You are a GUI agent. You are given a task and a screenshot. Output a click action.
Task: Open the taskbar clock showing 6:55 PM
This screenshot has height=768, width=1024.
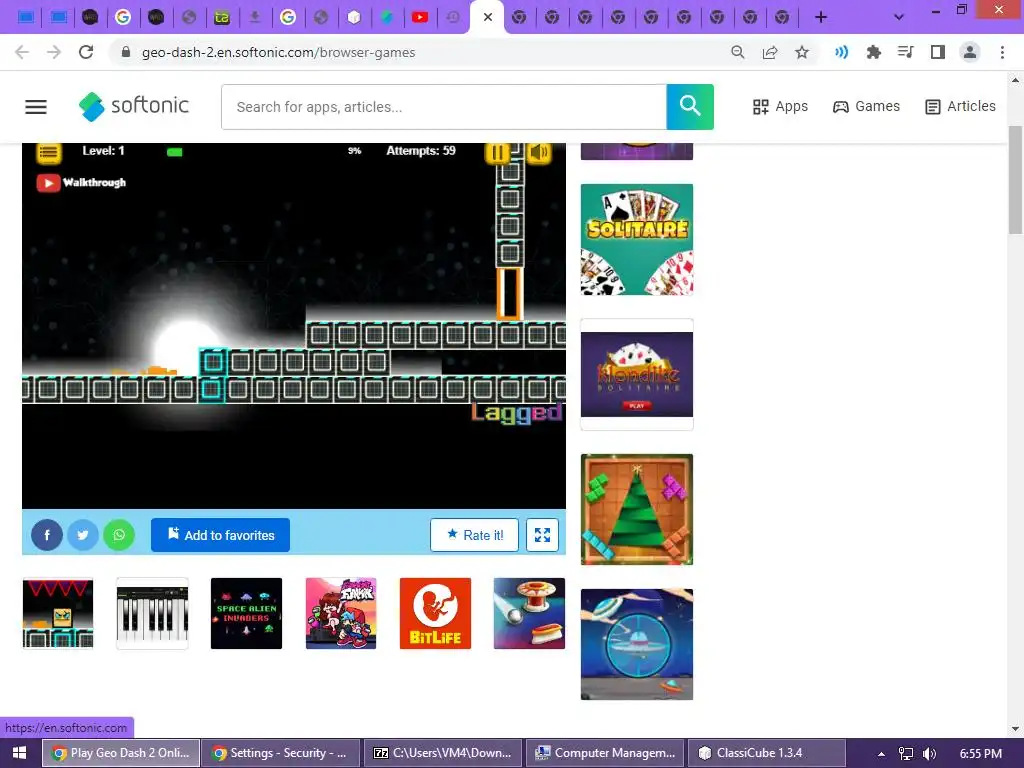[981, 754]
